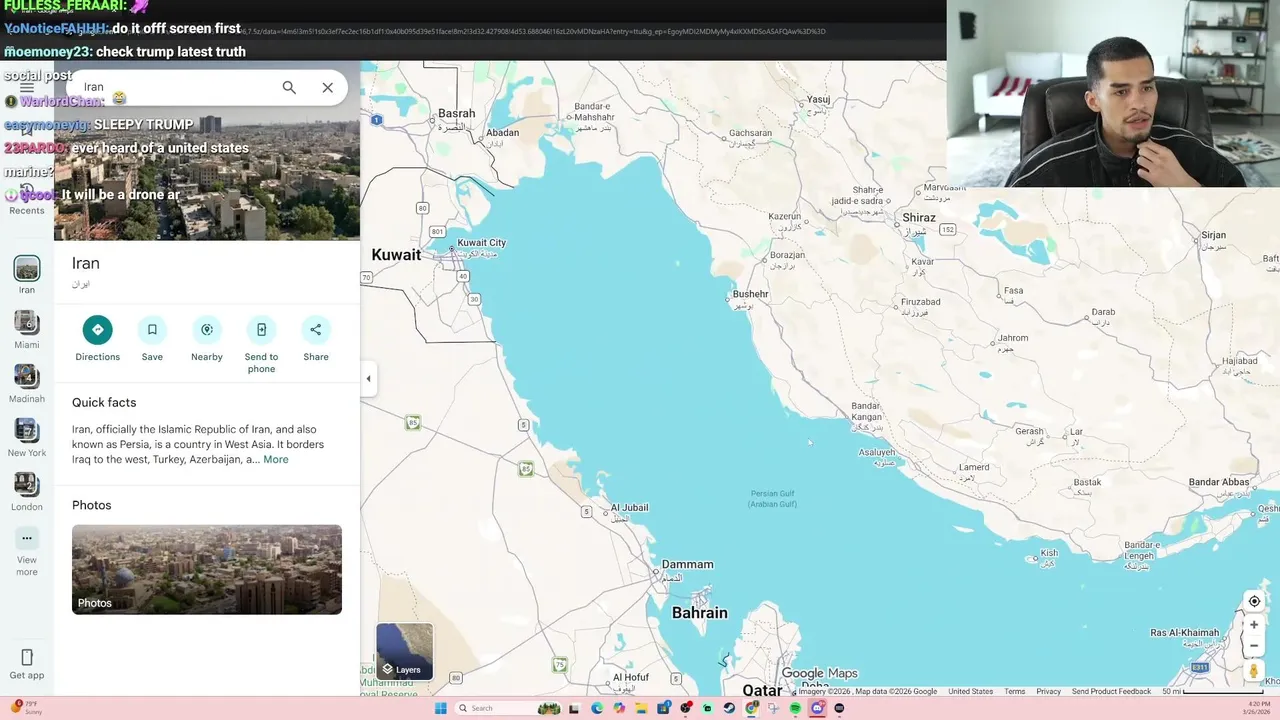Click View more recents
This screenshot has height=720, width=1280.
point(27,551)
